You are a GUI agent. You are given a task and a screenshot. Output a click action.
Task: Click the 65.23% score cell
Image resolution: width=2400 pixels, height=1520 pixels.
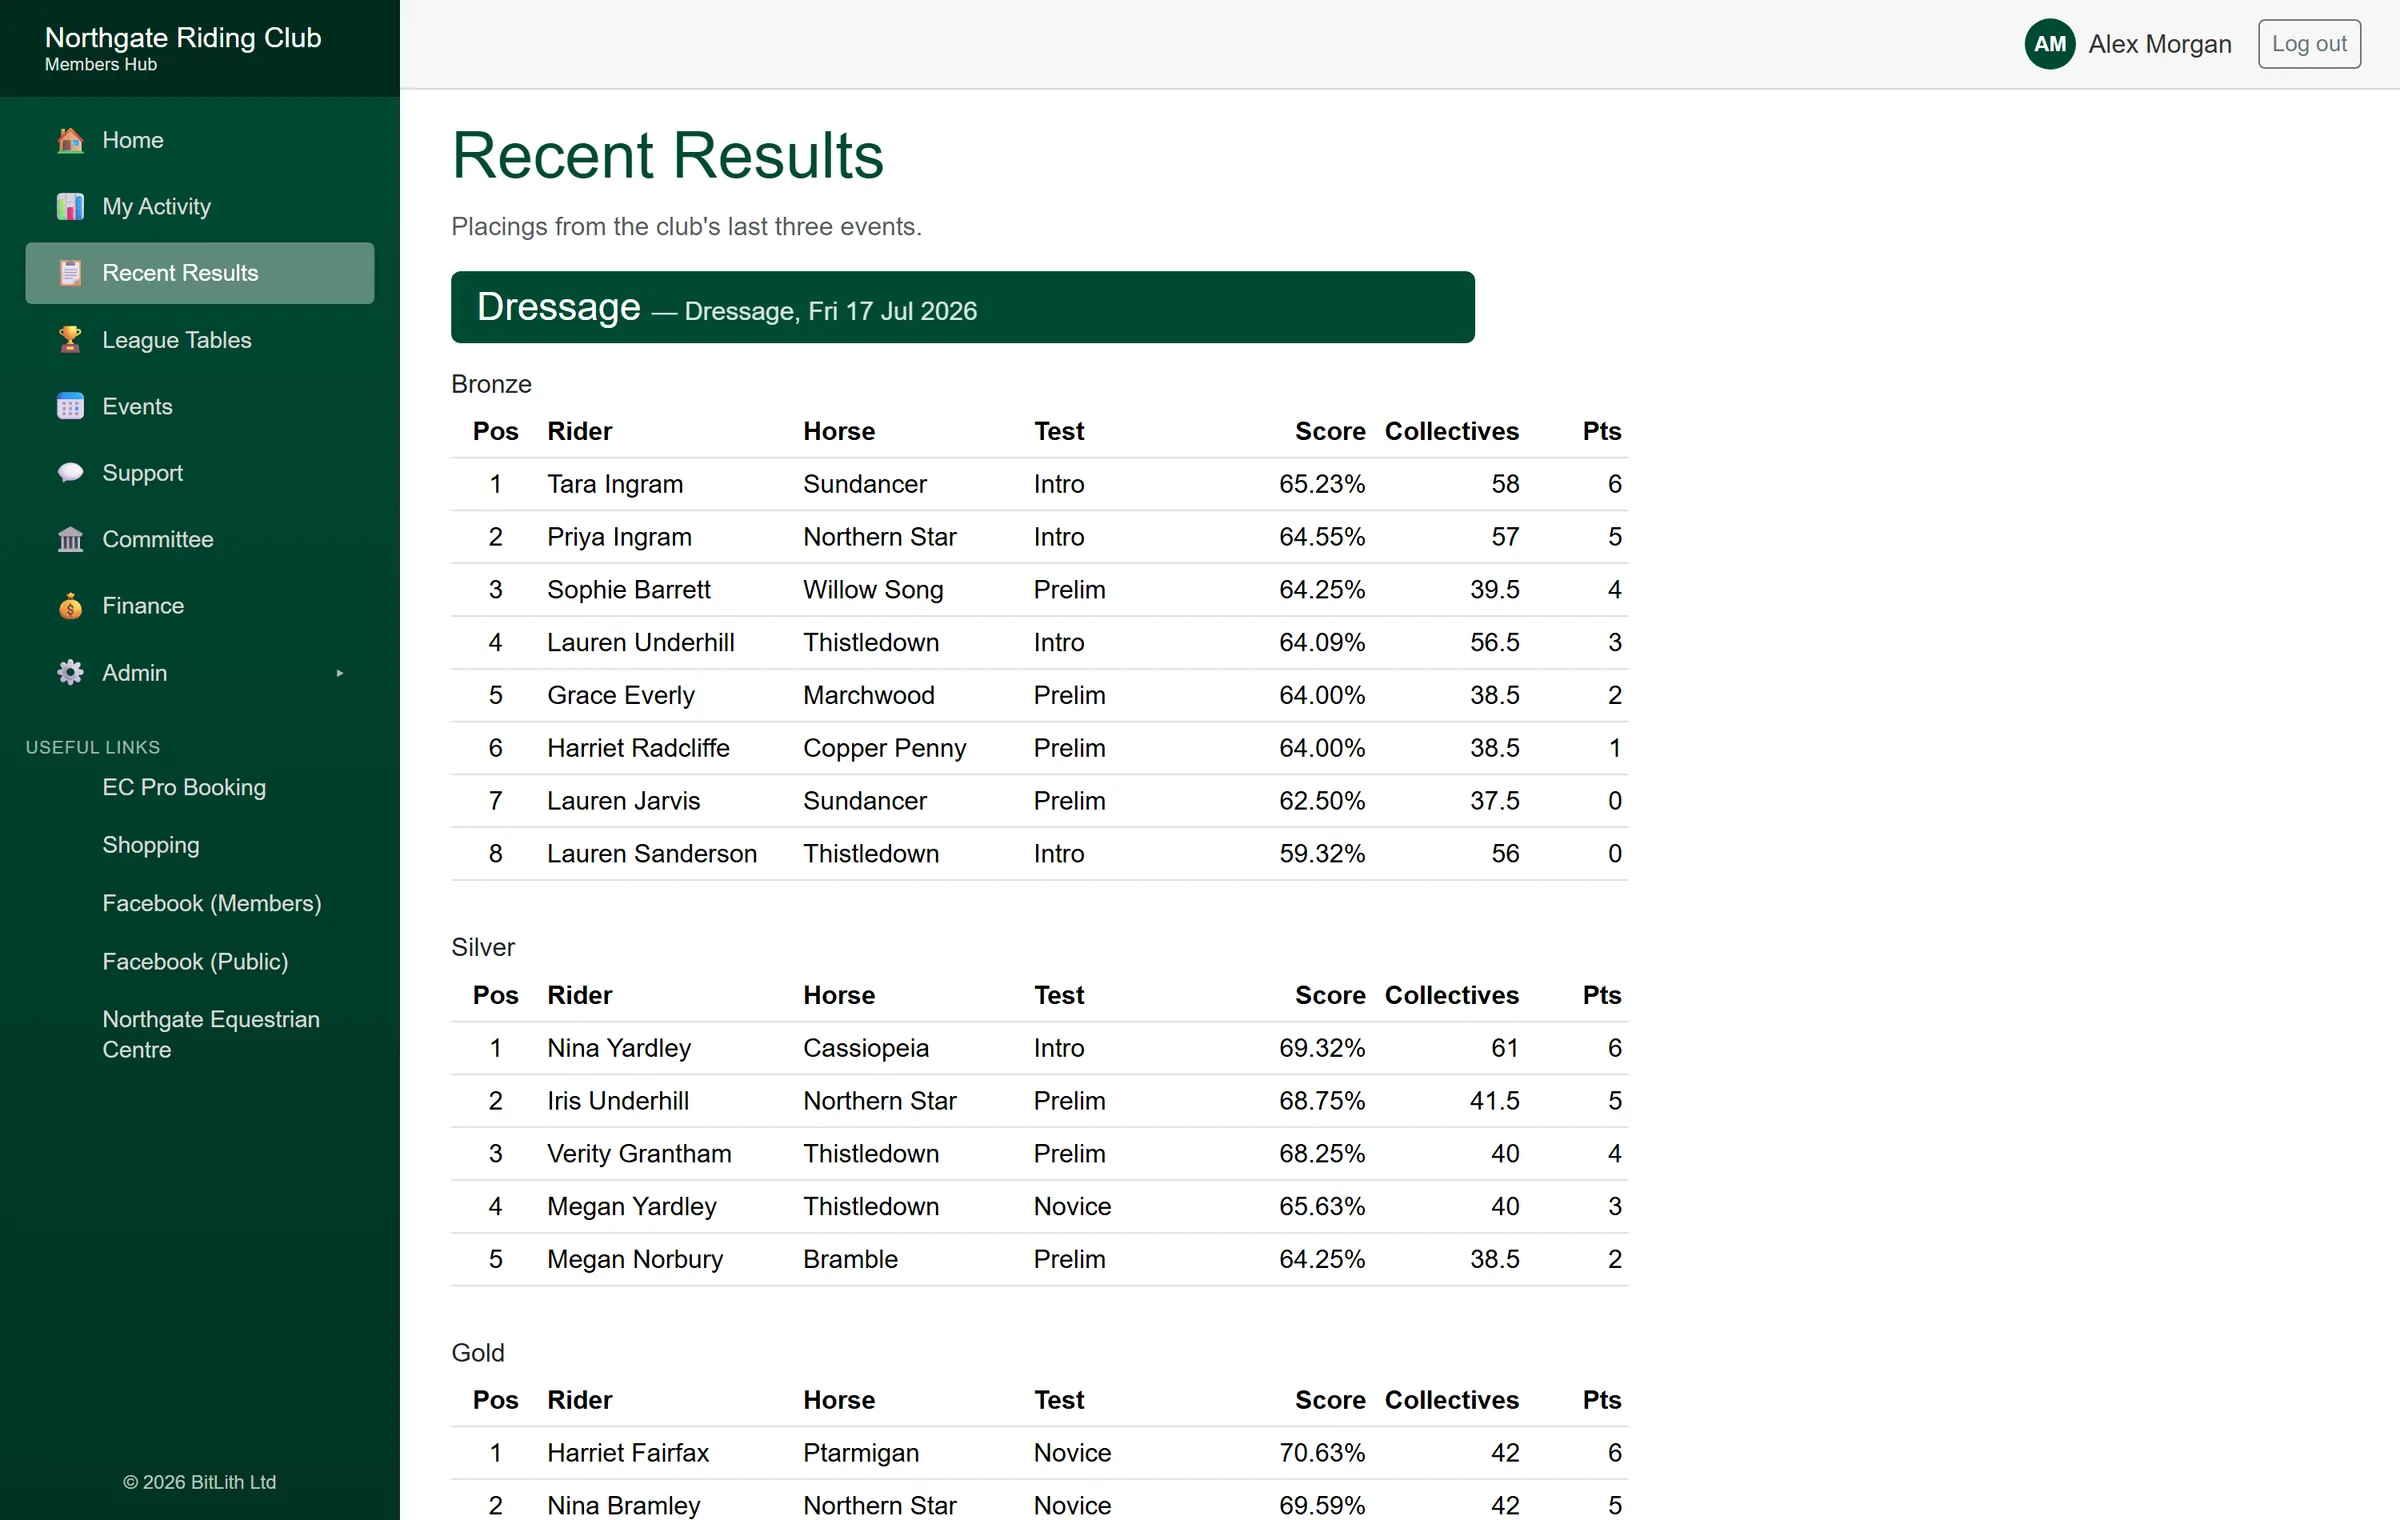click(x=1322, y=485)
